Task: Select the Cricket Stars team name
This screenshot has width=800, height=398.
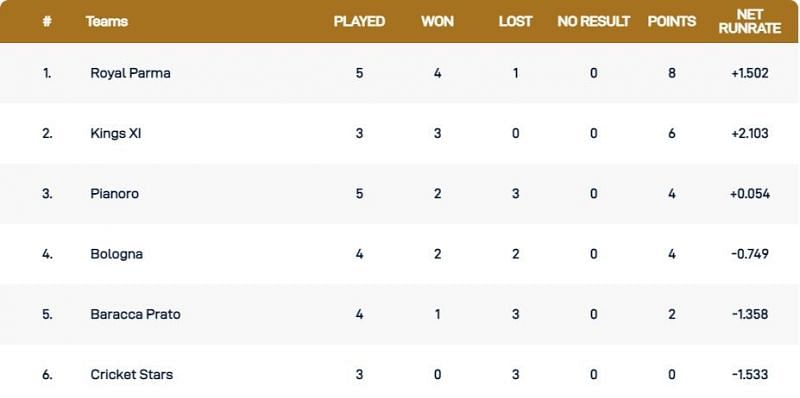Action: [132, 374]
